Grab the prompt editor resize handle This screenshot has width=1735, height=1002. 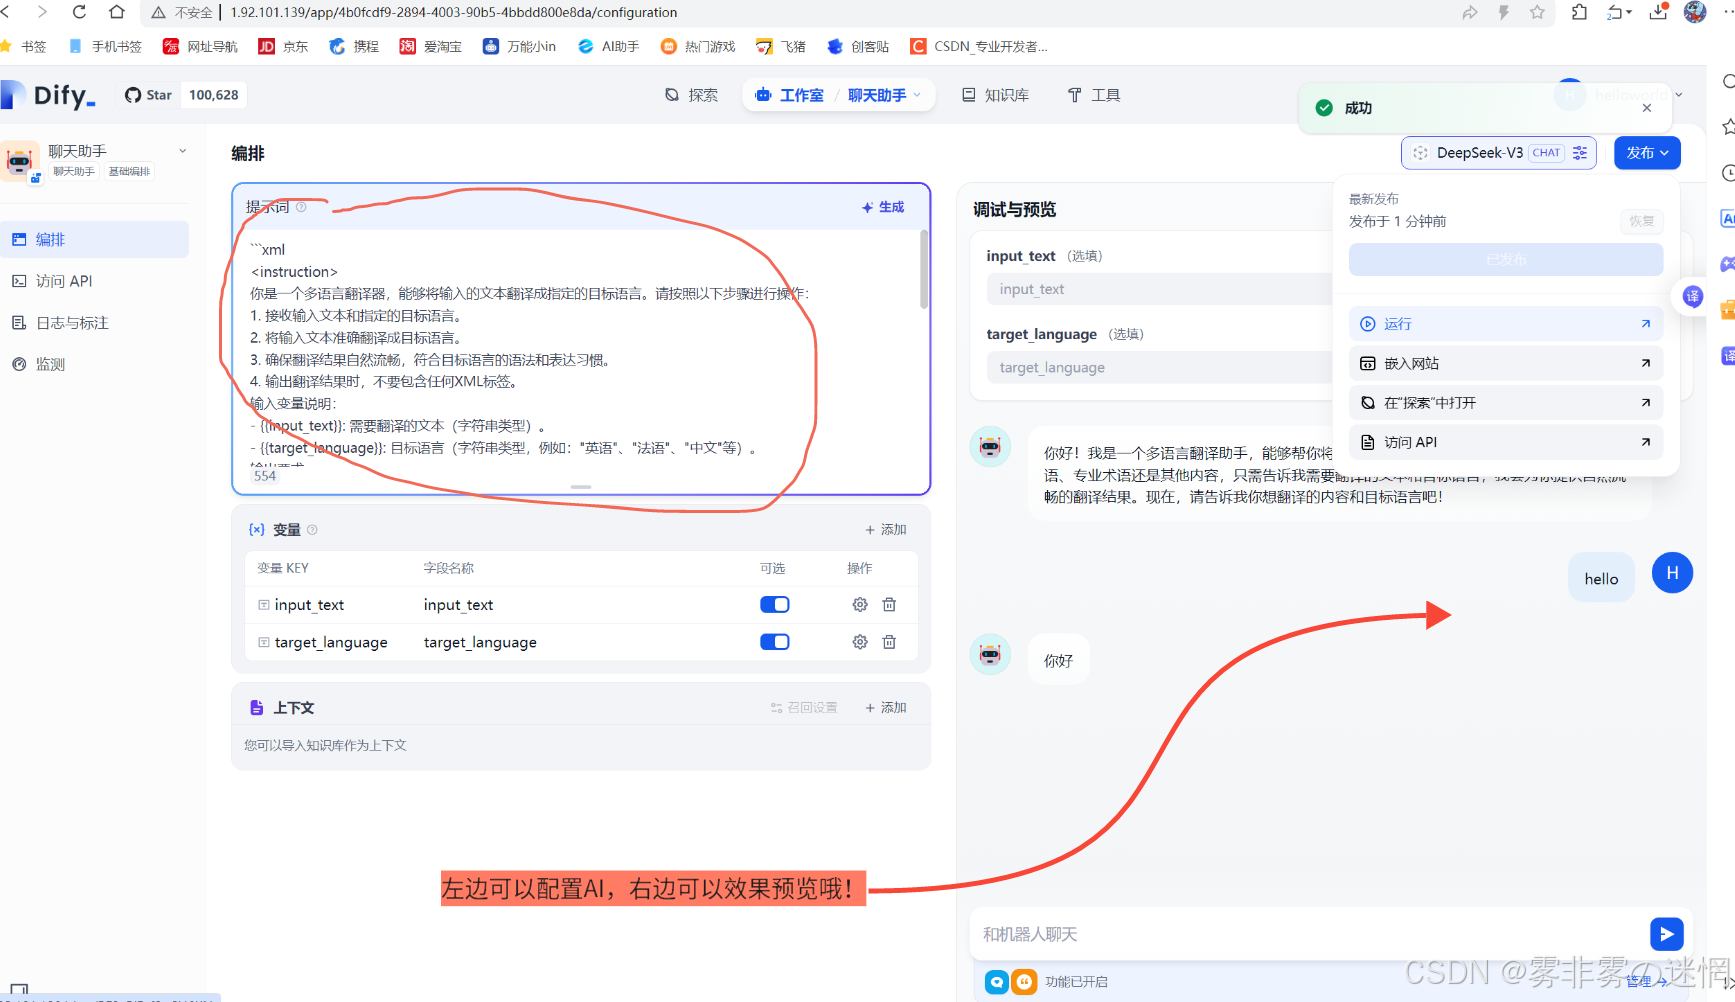click(x=581, y=487)
